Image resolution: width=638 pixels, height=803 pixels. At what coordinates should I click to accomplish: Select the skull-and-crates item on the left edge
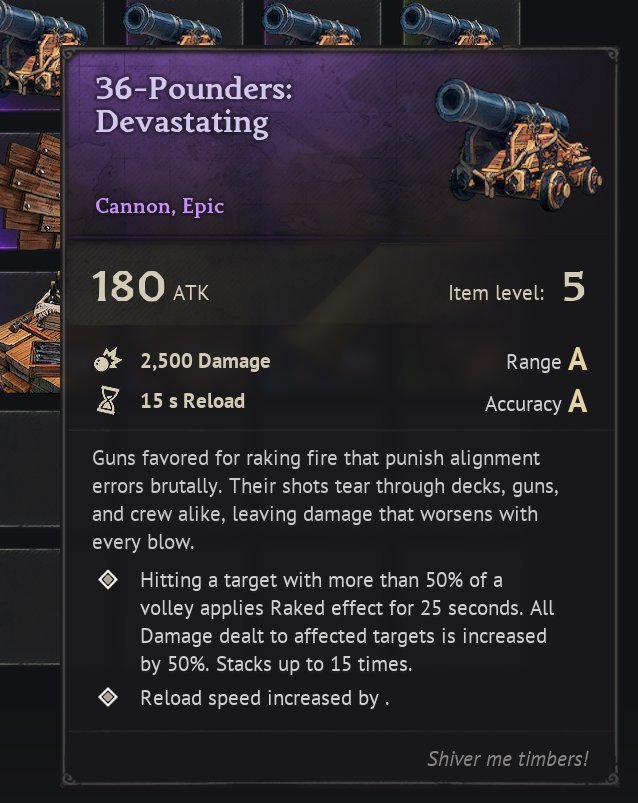(x=30, y=330)
